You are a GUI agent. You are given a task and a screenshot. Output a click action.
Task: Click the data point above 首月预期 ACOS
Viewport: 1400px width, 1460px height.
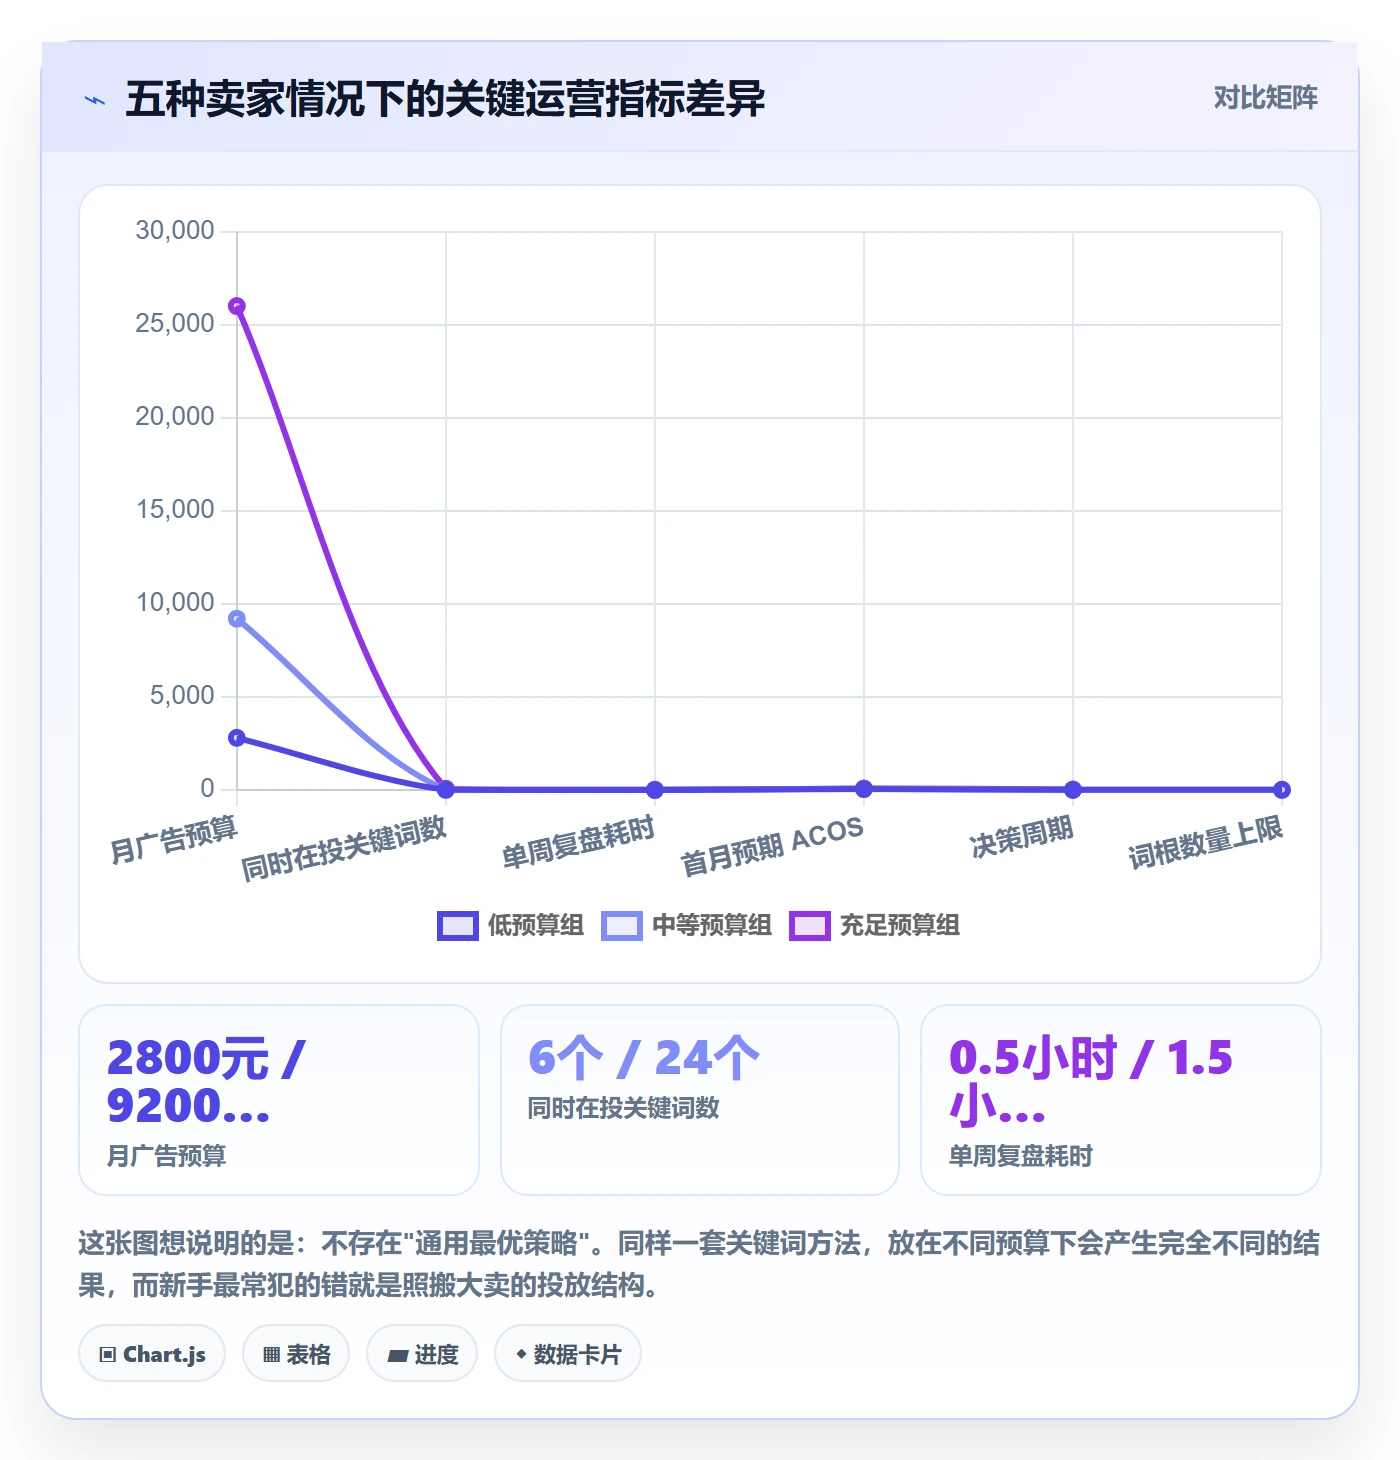864,789
